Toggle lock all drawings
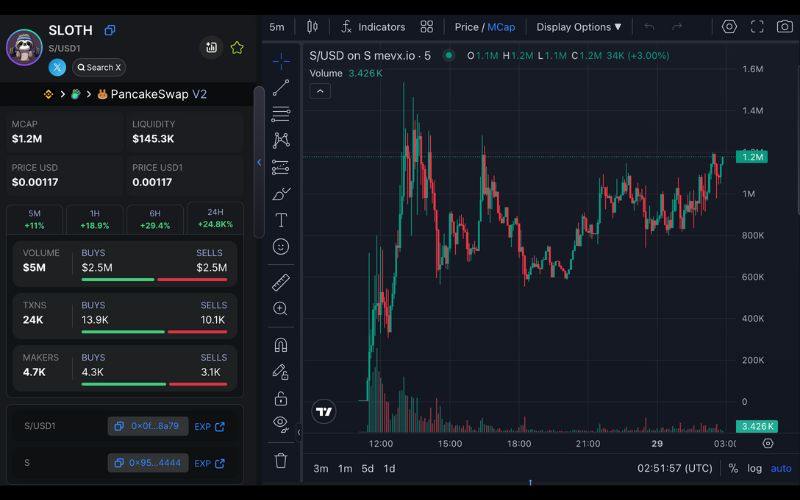 pyautogui.click(x=281, y=398)
